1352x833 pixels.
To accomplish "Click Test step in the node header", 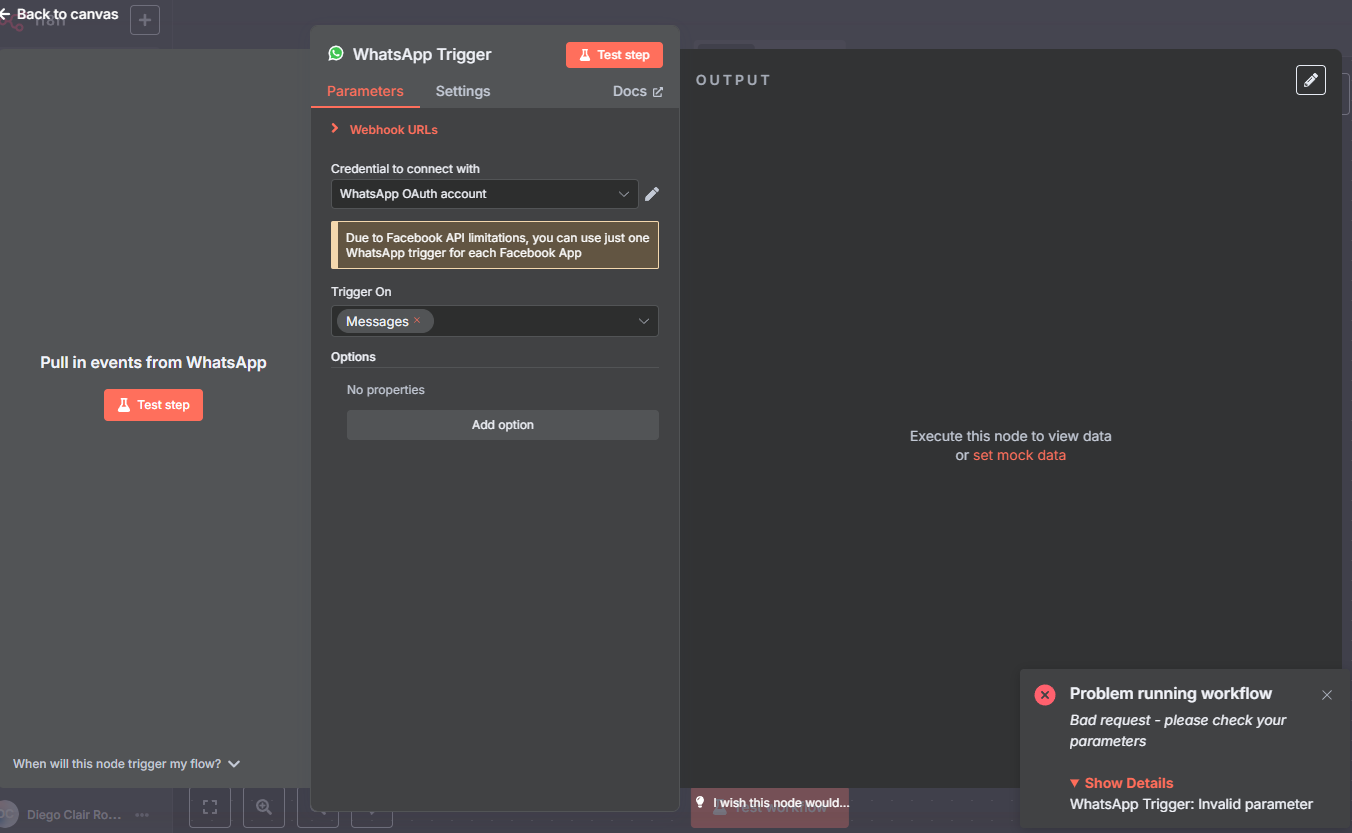I will pyautogui.click(x=614, y=55).
